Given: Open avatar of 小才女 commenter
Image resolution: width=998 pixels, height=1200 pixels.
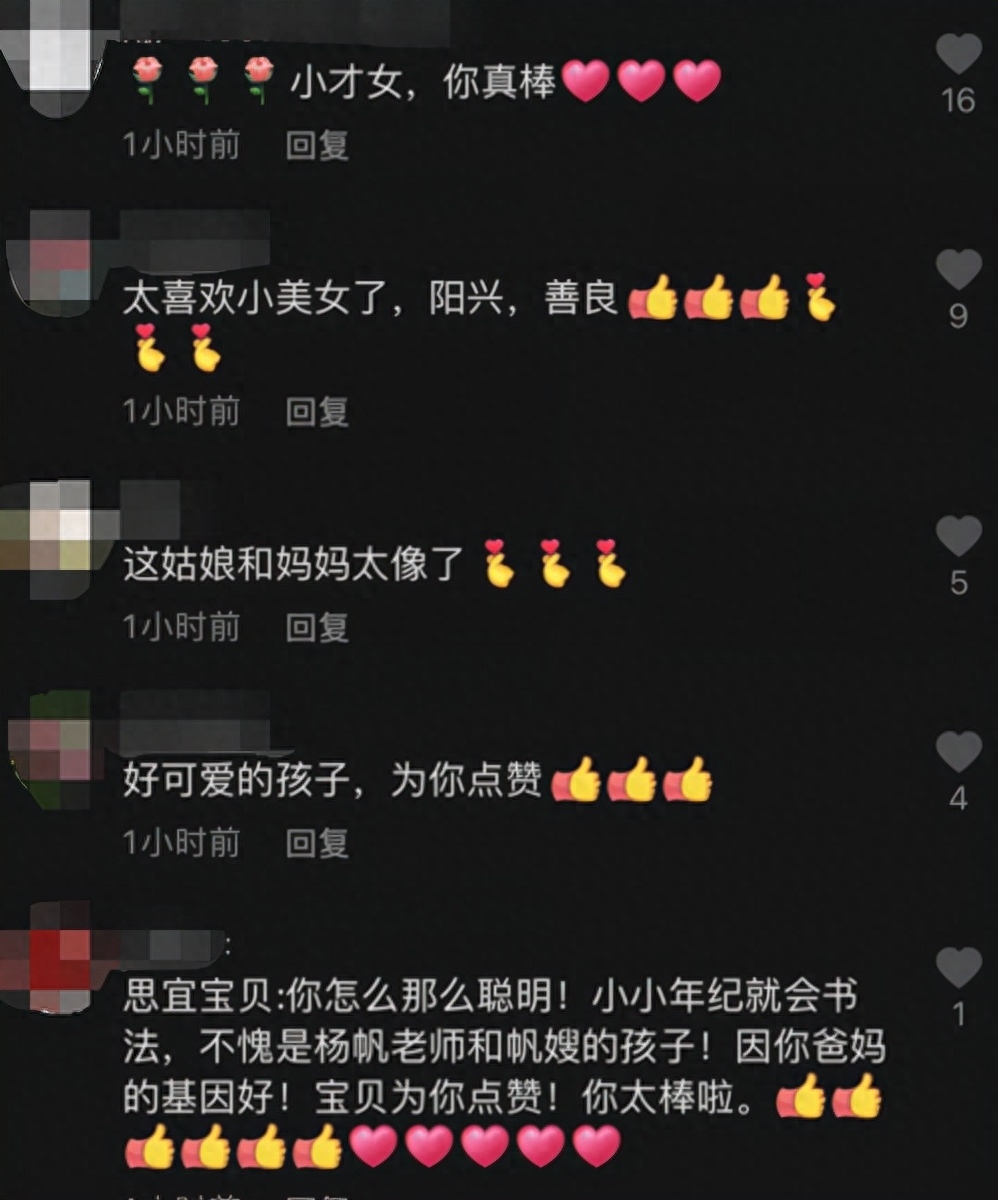Looking at the screenshot, I should pyautogui.click(x=48, y=55).
